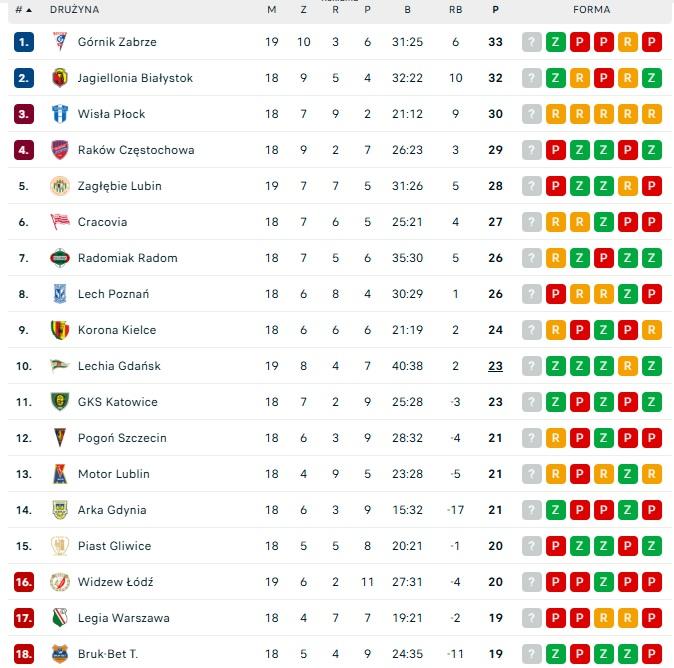
Task: Click the GKS Katowice club crest
Action: [59, 402]
